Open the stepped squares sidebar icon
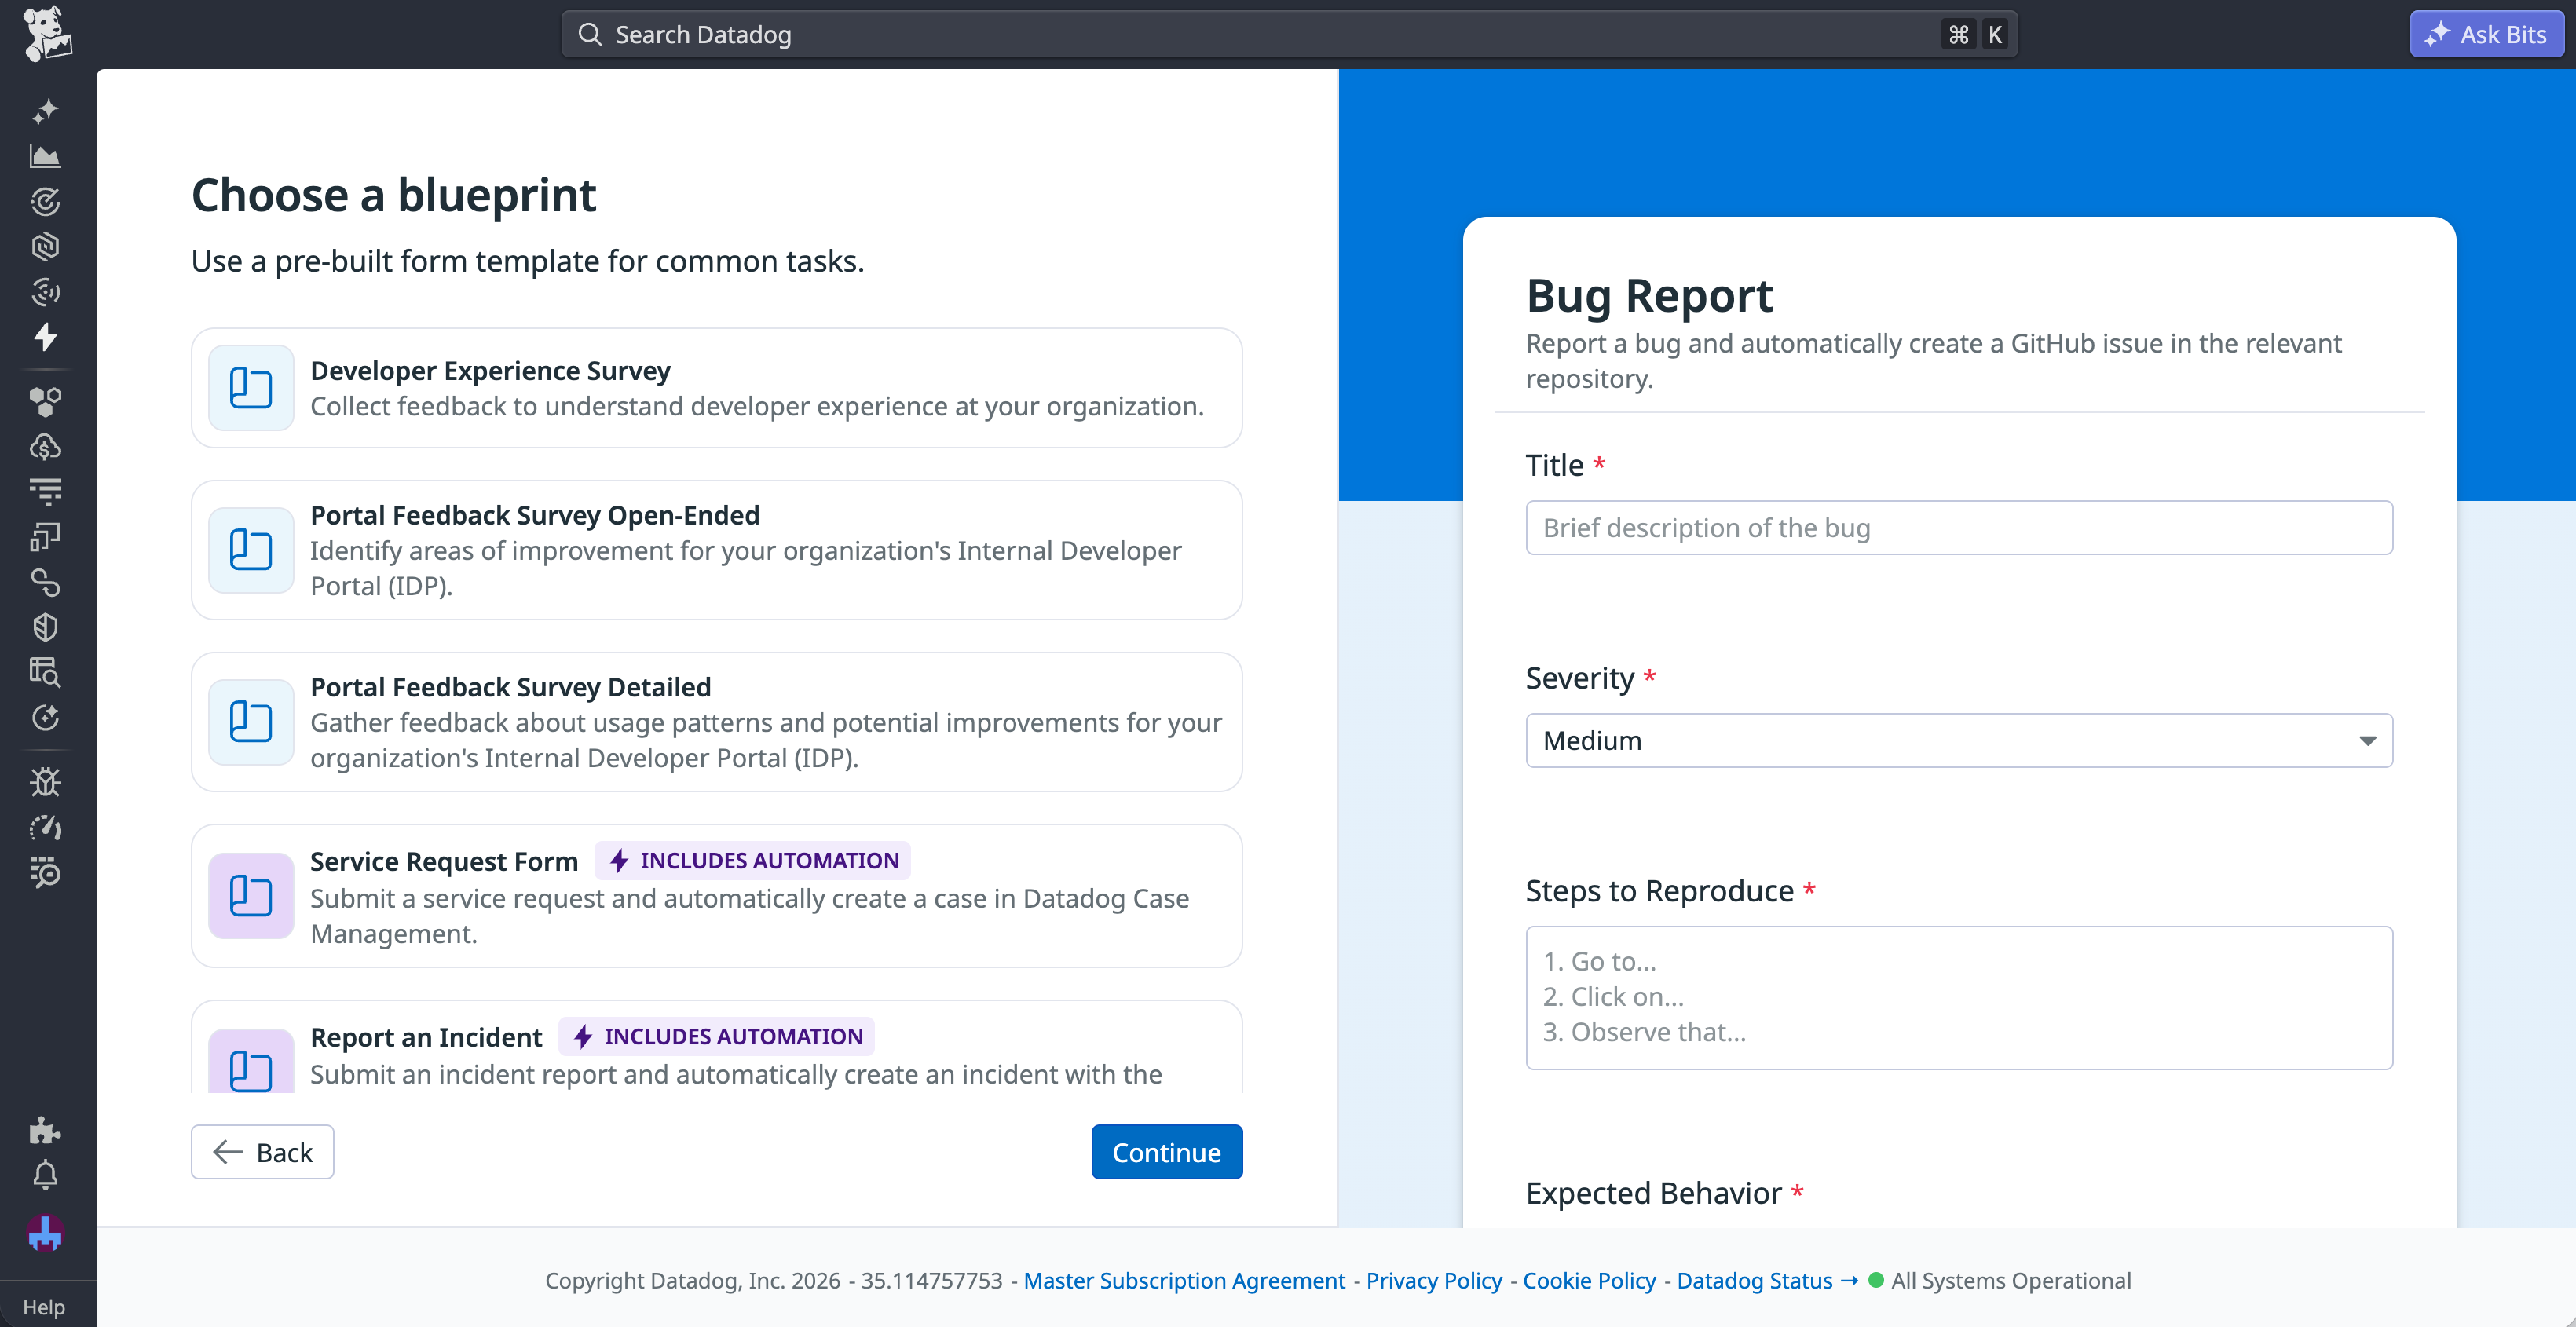The height and width of the screenshot is (1327, 2576). 45,537
